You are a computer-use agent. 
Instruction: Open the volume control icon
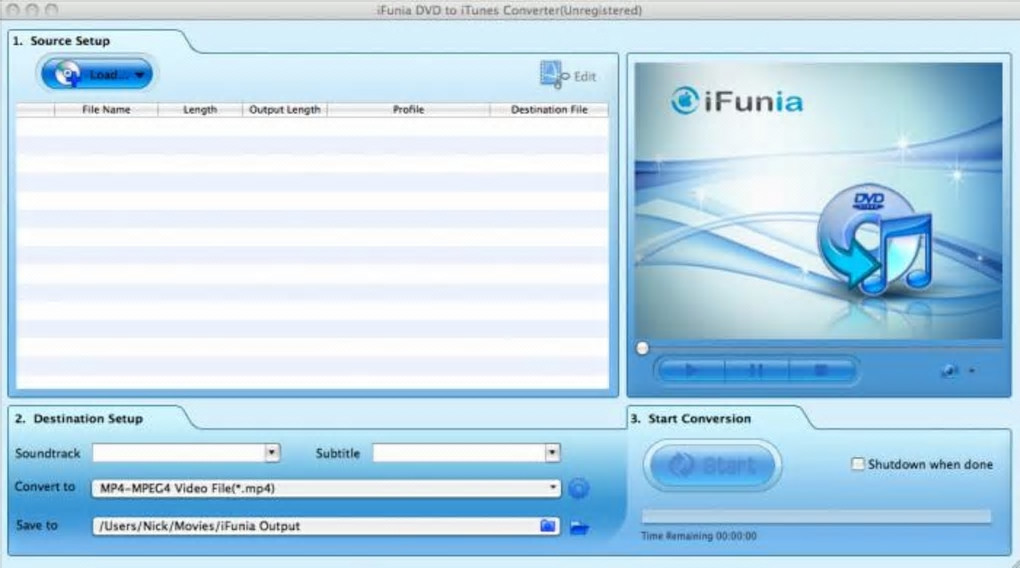click(949, 371)
